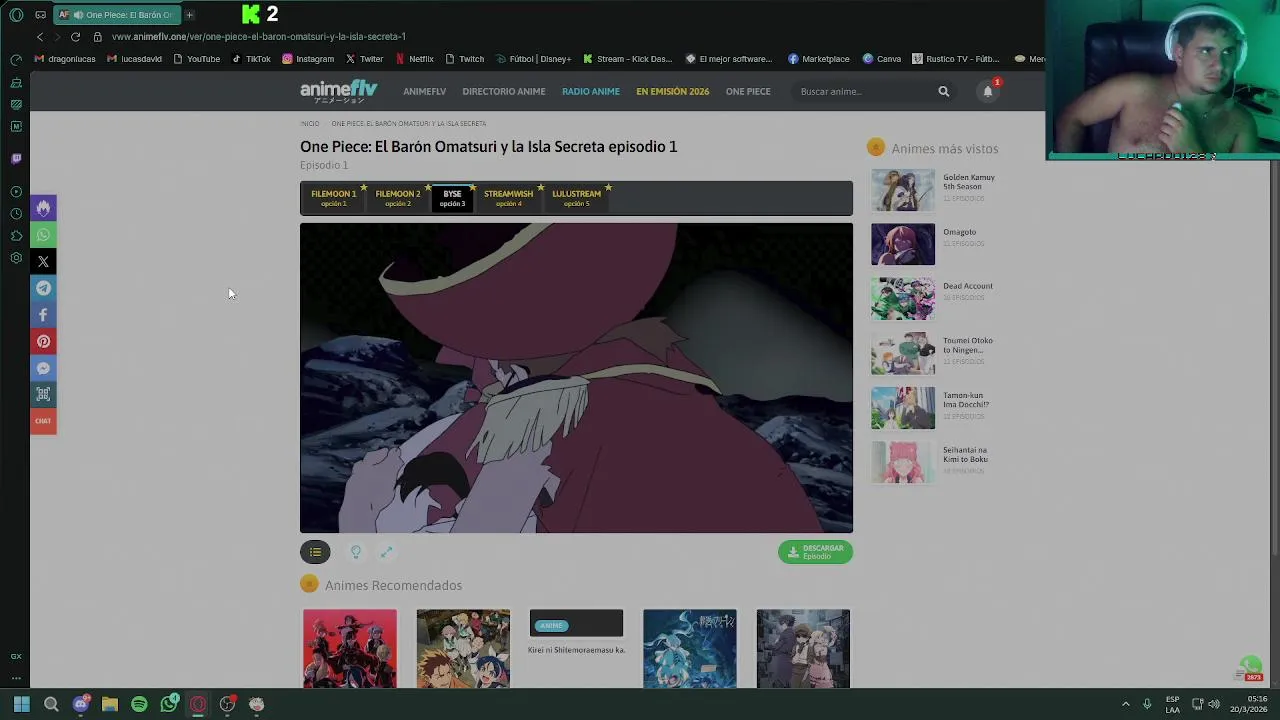
Task: Toggle the lights-off bulb icon below player
Action: pyautogui.click(x=355, y=552)
